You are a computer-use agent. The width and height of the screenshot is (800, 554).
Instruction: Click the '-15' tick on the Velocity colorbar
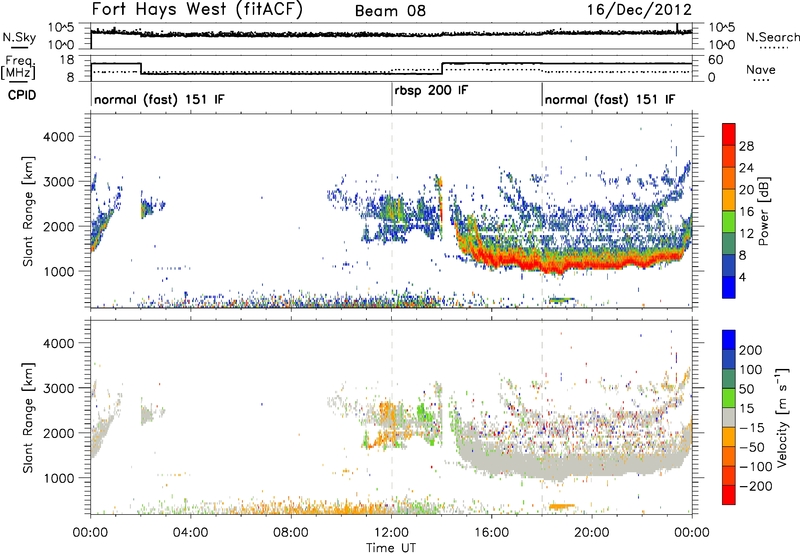coord(752,427)
